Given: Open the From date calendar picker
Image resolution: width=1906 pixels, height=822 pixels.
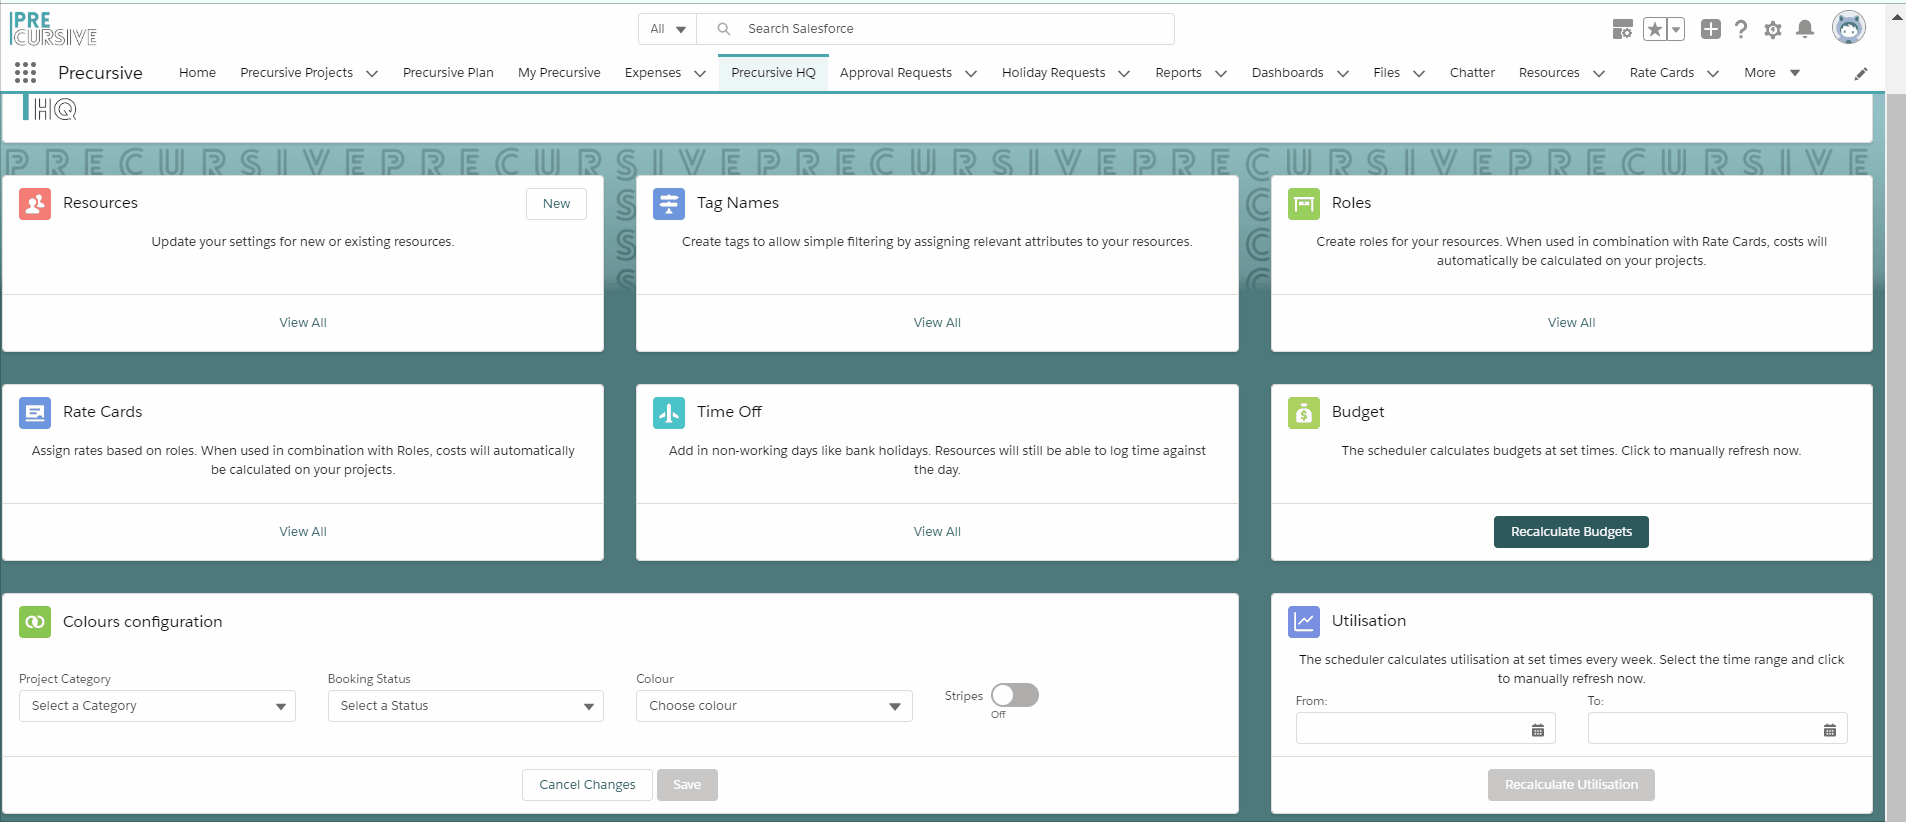Looking at the screenshot, I should coord(1538,730).
